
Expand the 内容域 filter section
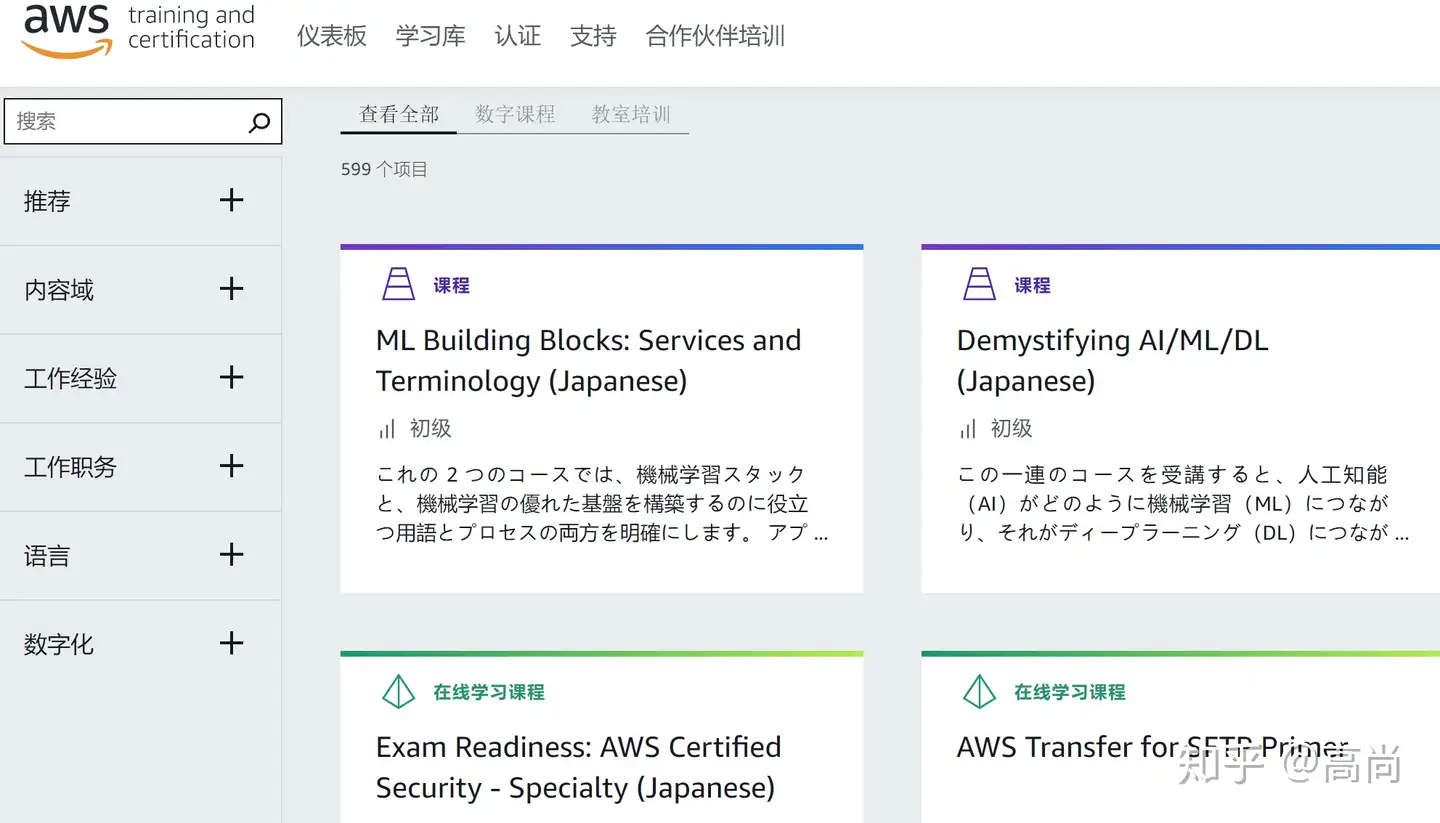pyautogui.click(x=231, y=289)
